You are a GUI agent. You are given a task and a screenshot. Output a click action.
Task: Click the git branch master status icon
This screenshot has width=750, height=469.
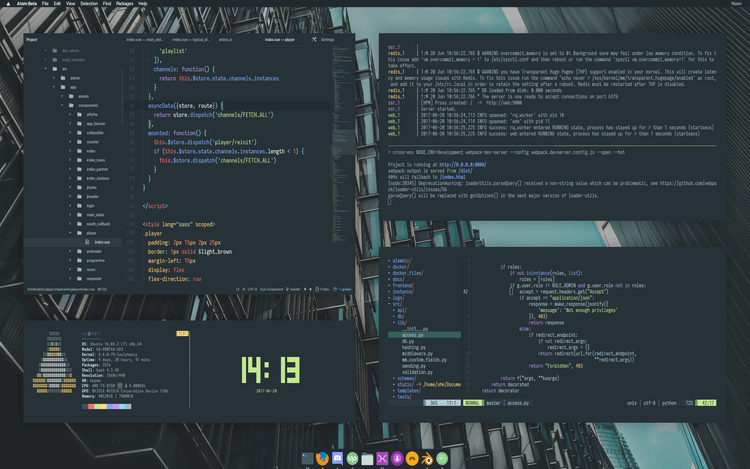[494, 403]
